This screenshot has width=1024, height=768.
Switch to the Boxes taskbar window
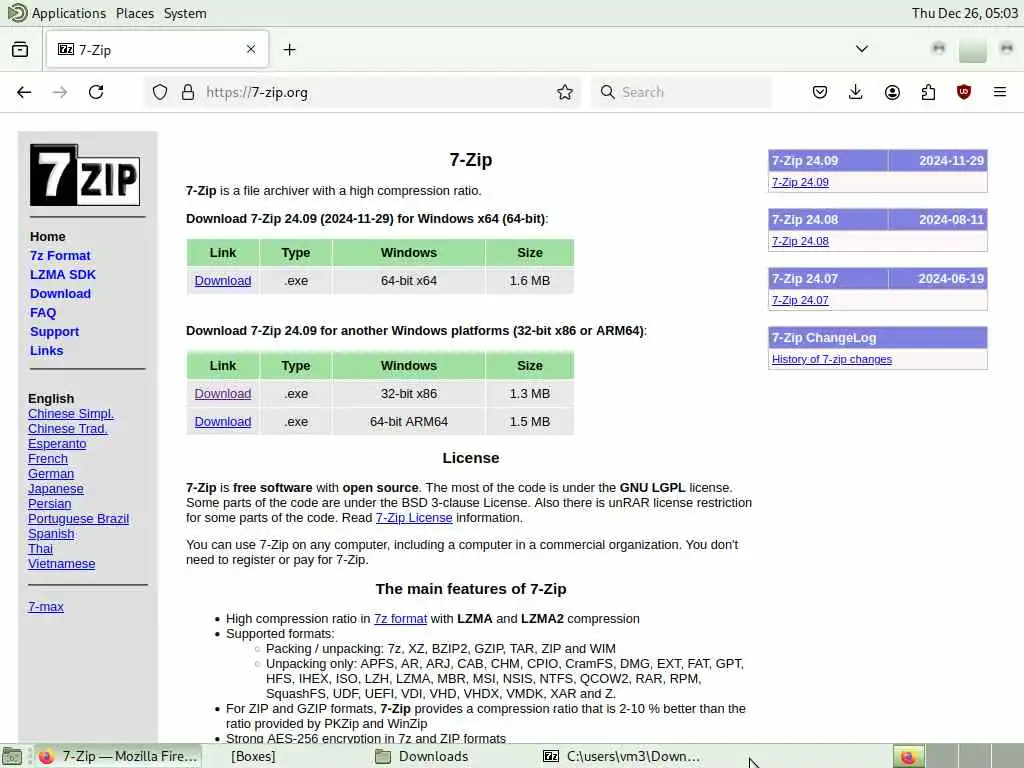(x=253, y=757)
